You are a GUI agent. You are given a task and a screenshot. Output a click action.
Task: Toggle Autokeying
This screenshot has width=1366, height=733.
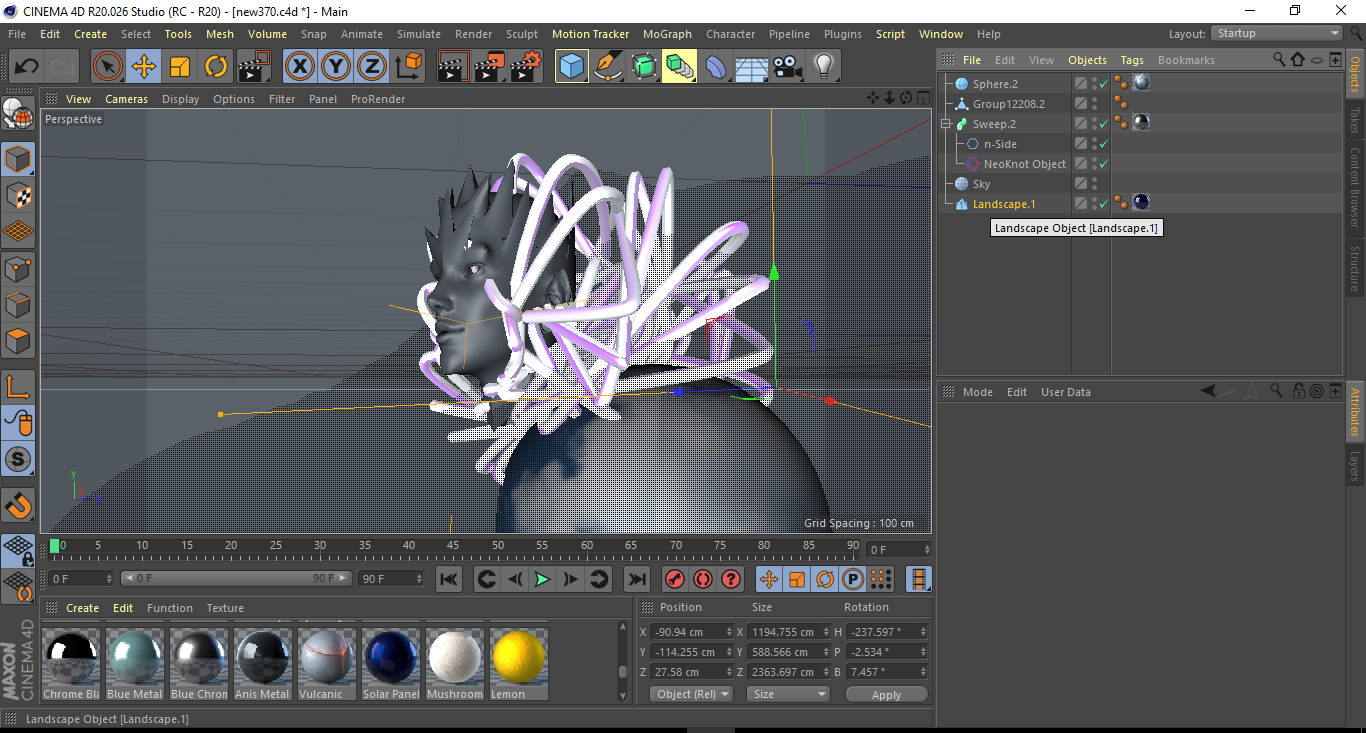point(703,579)
